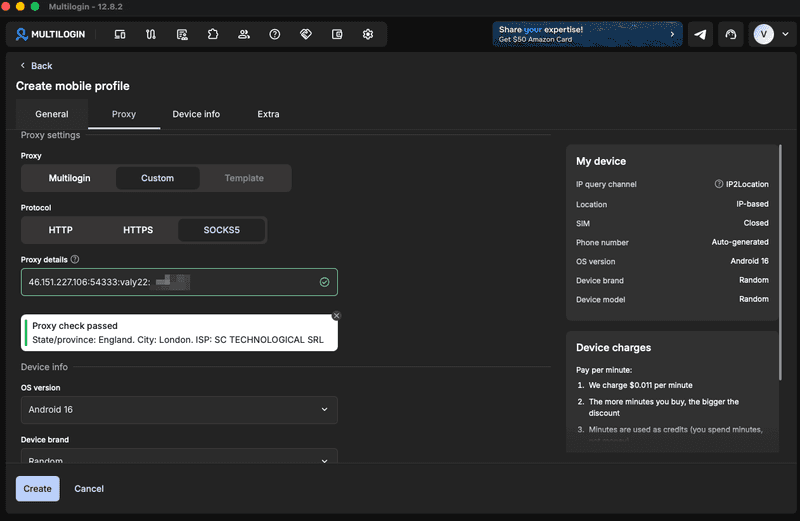The width and height of the screenshot is (800, 521).
Task: Select the Proxy tab
Action: tap(124, 114)
